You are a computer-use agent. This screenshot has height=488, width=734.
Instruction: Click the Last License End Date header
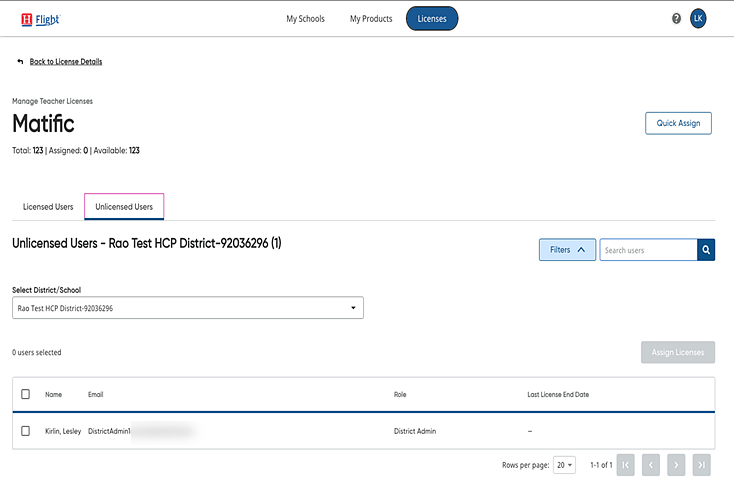[558, 394]
